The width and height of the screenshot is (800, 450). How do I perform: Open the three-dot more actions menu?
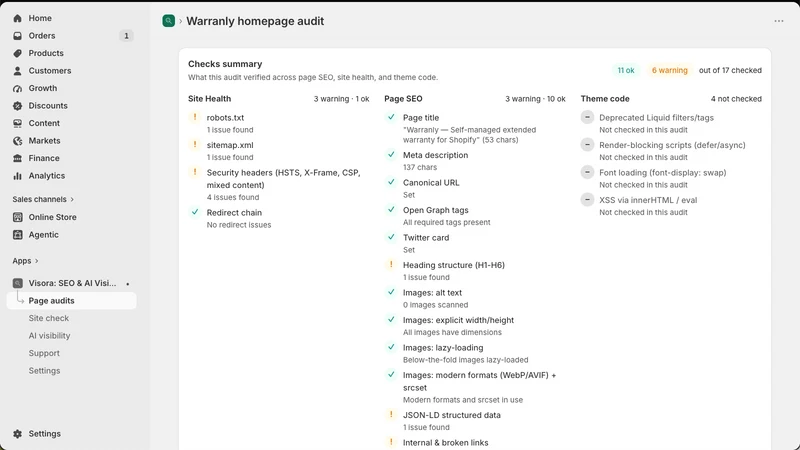(x=779, y=21)
